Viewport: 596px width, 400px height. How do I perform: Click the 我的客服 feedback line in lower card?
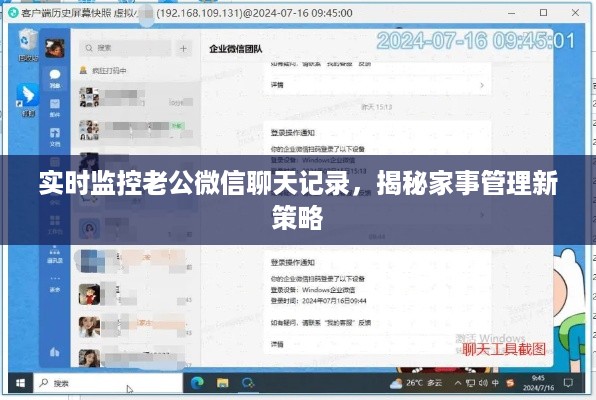[321, 323]
